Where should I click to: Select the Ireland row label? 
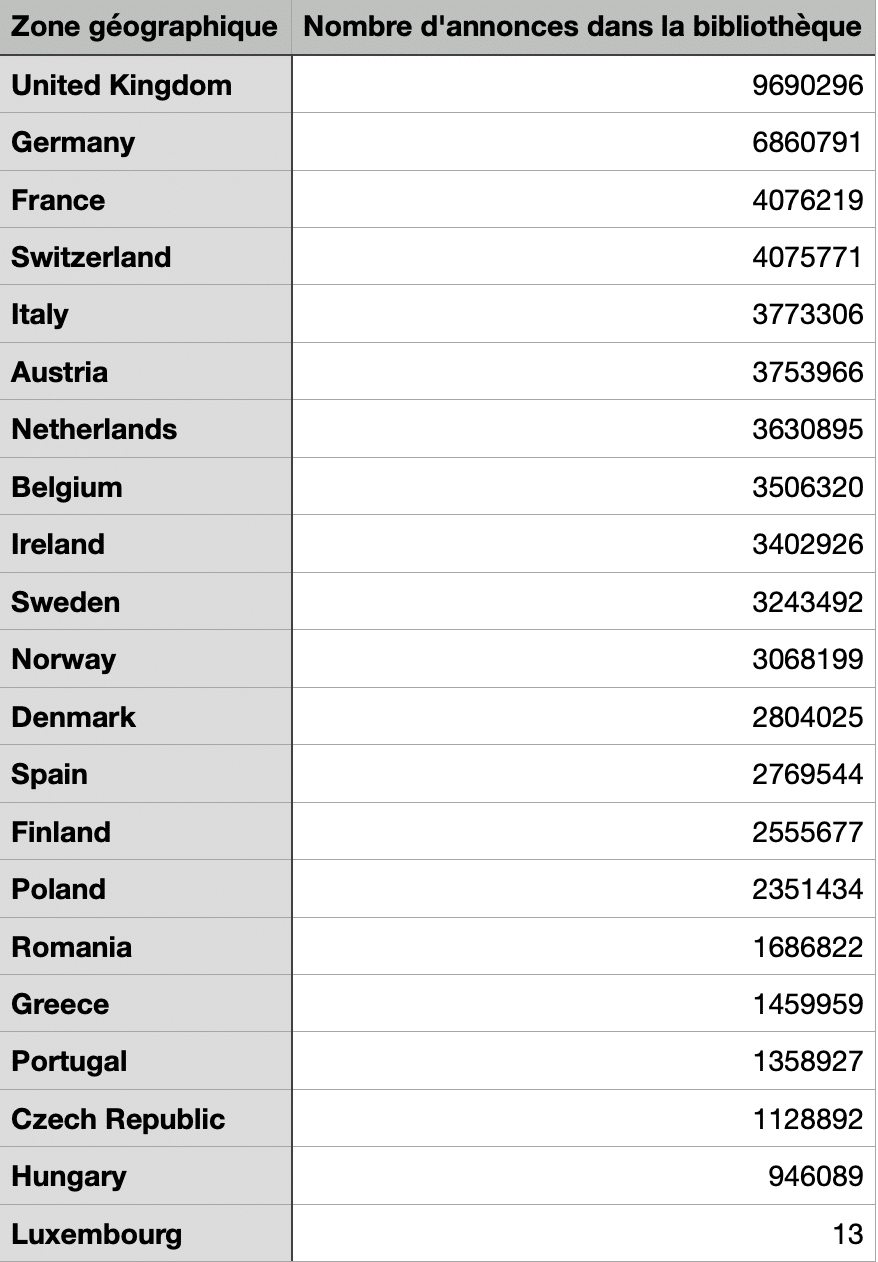(x=58, y=544)
